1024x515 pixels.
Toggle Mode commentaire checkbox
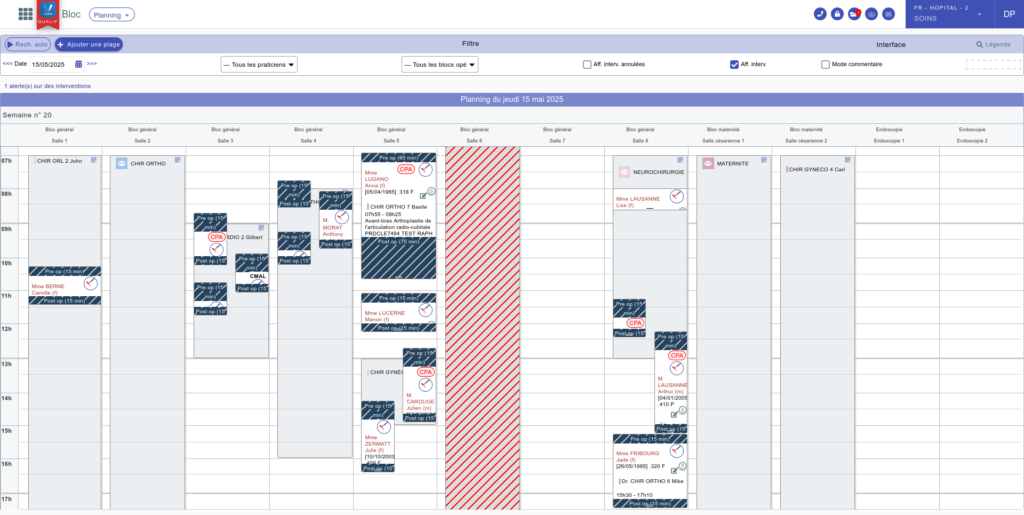(x=825, y=64)
